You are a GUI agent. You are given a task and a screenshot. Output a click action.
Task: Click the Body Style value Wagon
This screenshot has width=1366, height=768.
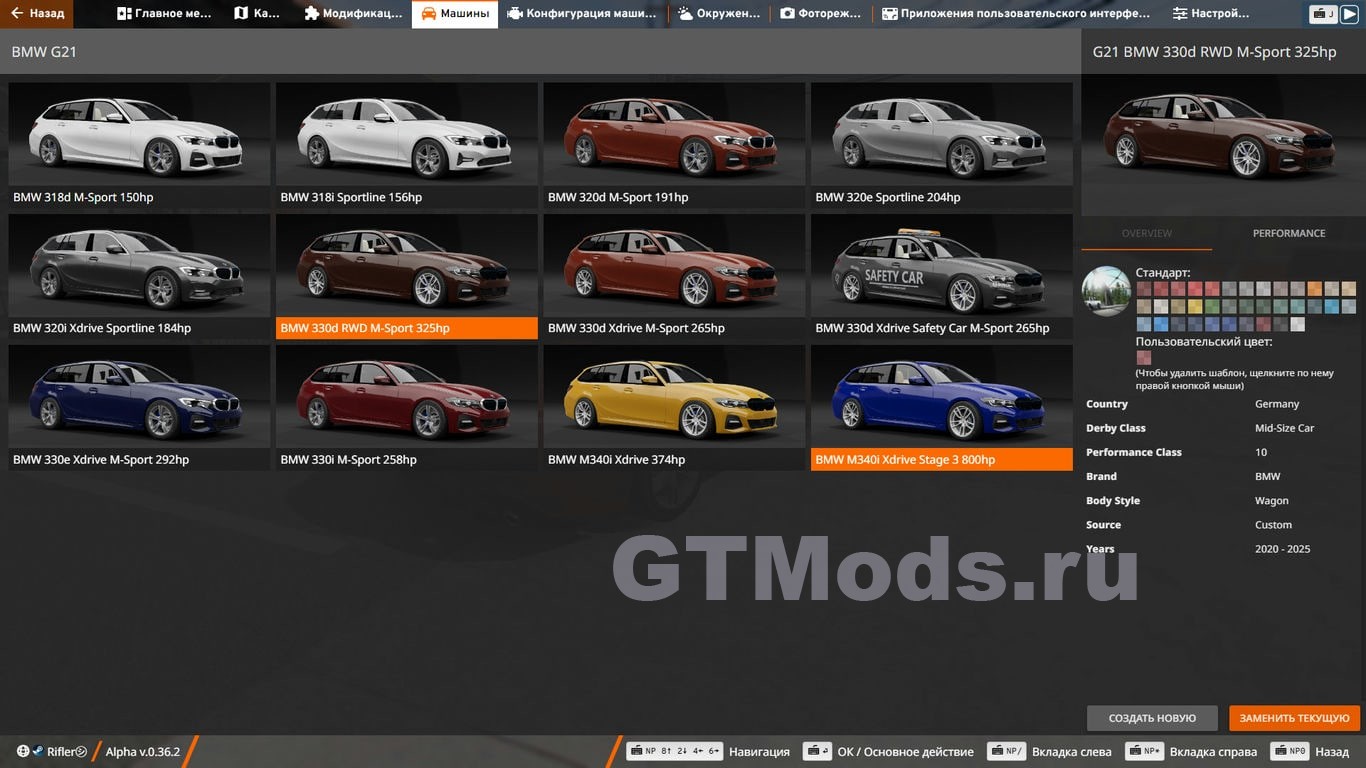pos(1272,500)
